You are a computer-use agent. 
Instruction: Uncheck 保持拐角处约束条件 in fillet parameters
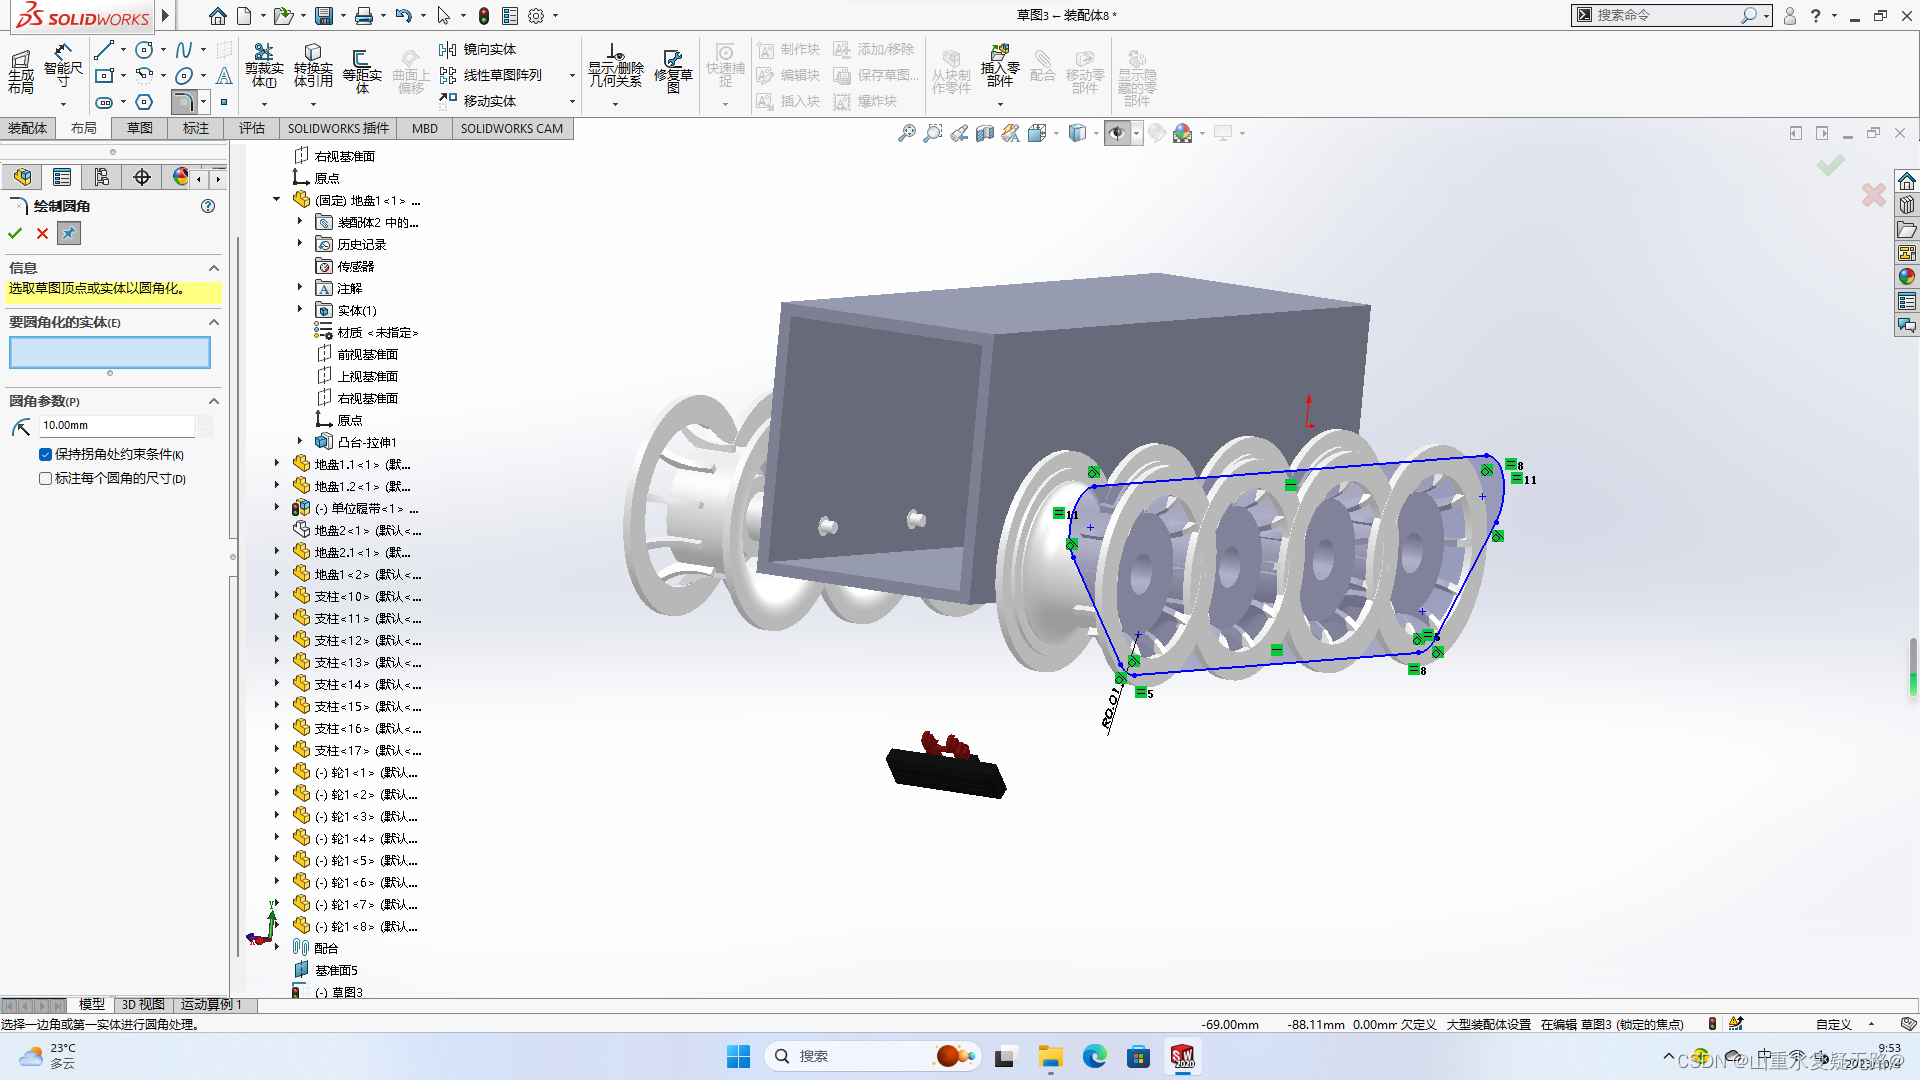(x=45, y=454)
